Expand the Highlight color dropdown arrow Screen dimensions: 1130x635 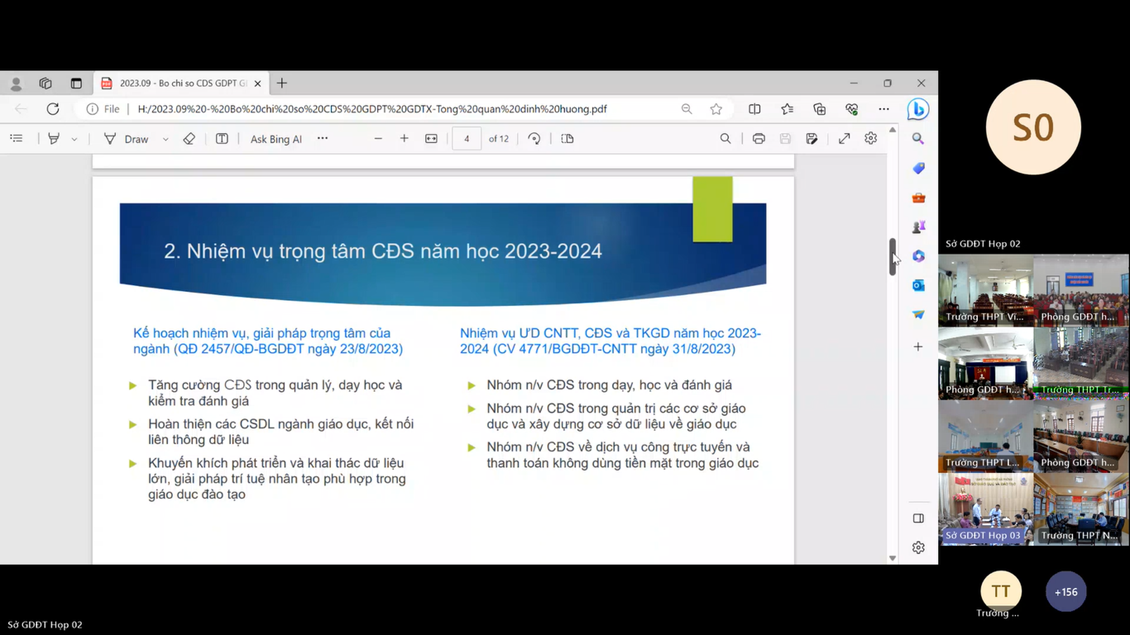75,140
